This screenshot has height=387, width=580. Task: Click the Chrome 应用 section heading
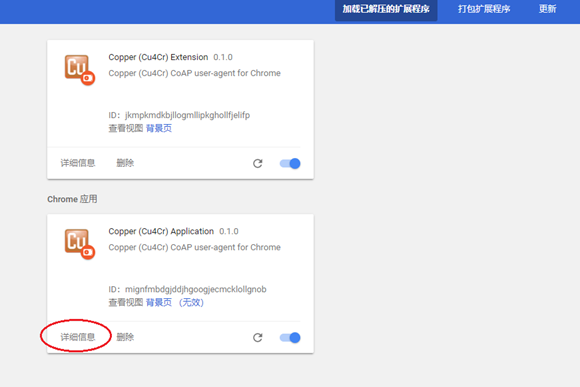click(72, 199)
